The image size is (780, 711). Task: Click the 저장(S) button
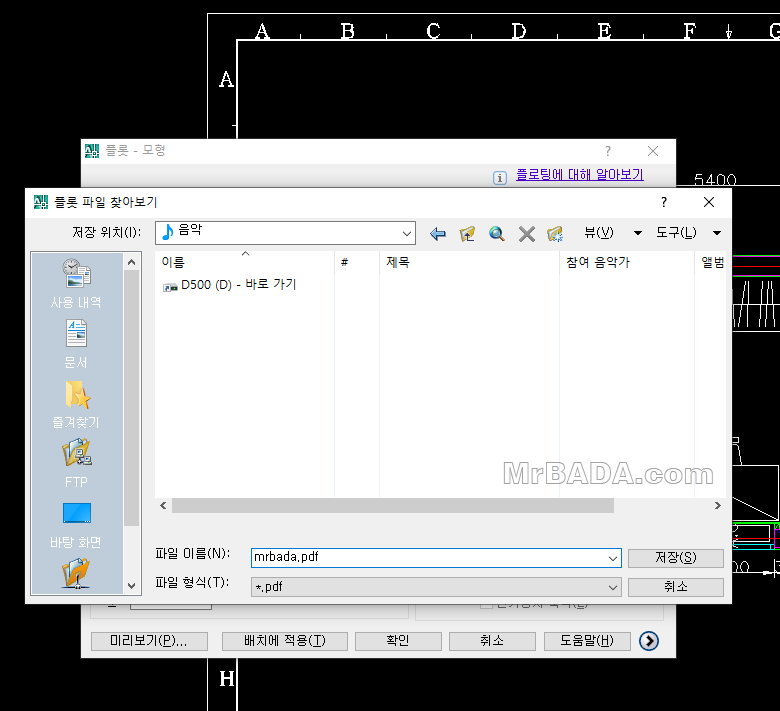pyautogui.click(x=676, y=558)
